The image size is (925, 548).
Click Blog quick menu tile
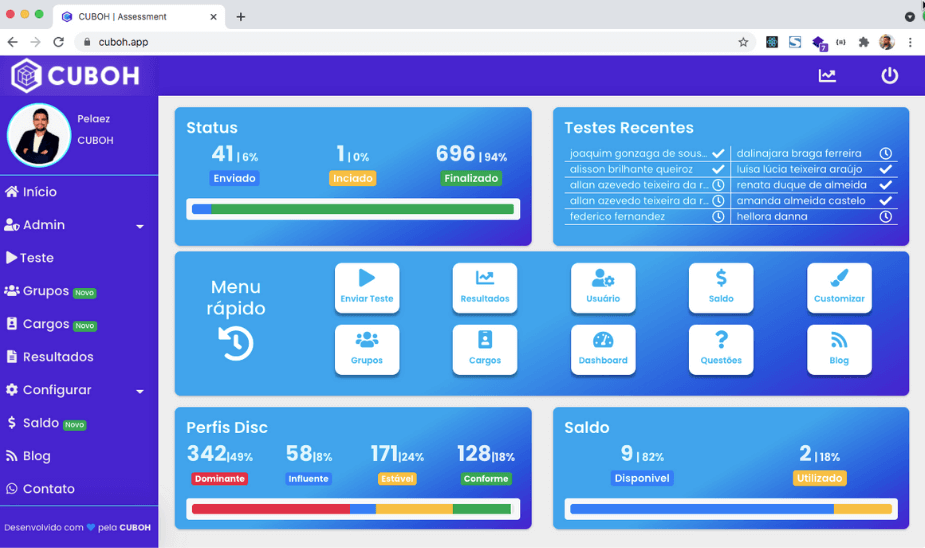click(x=839, y=349)
